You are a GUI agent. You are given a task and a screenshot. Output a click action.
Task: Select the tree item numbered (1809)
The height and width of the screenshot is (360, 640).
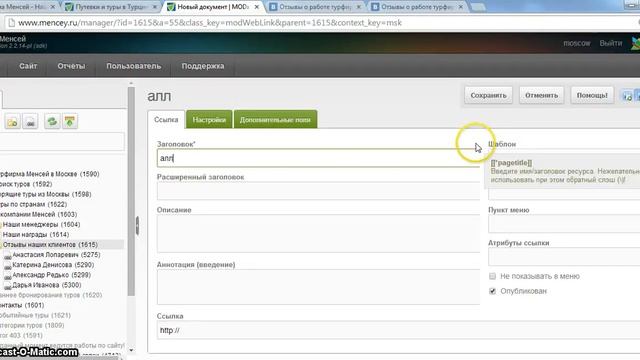32,326
